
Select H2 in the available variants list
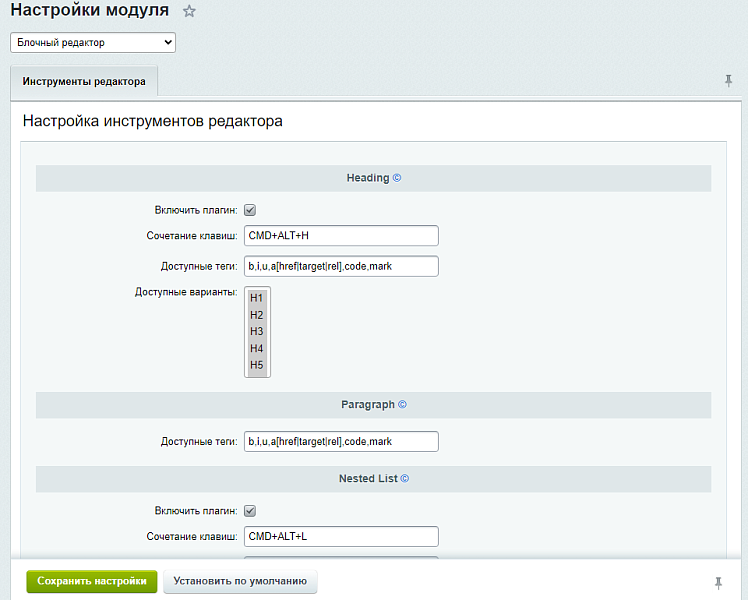tap(257, 315)
